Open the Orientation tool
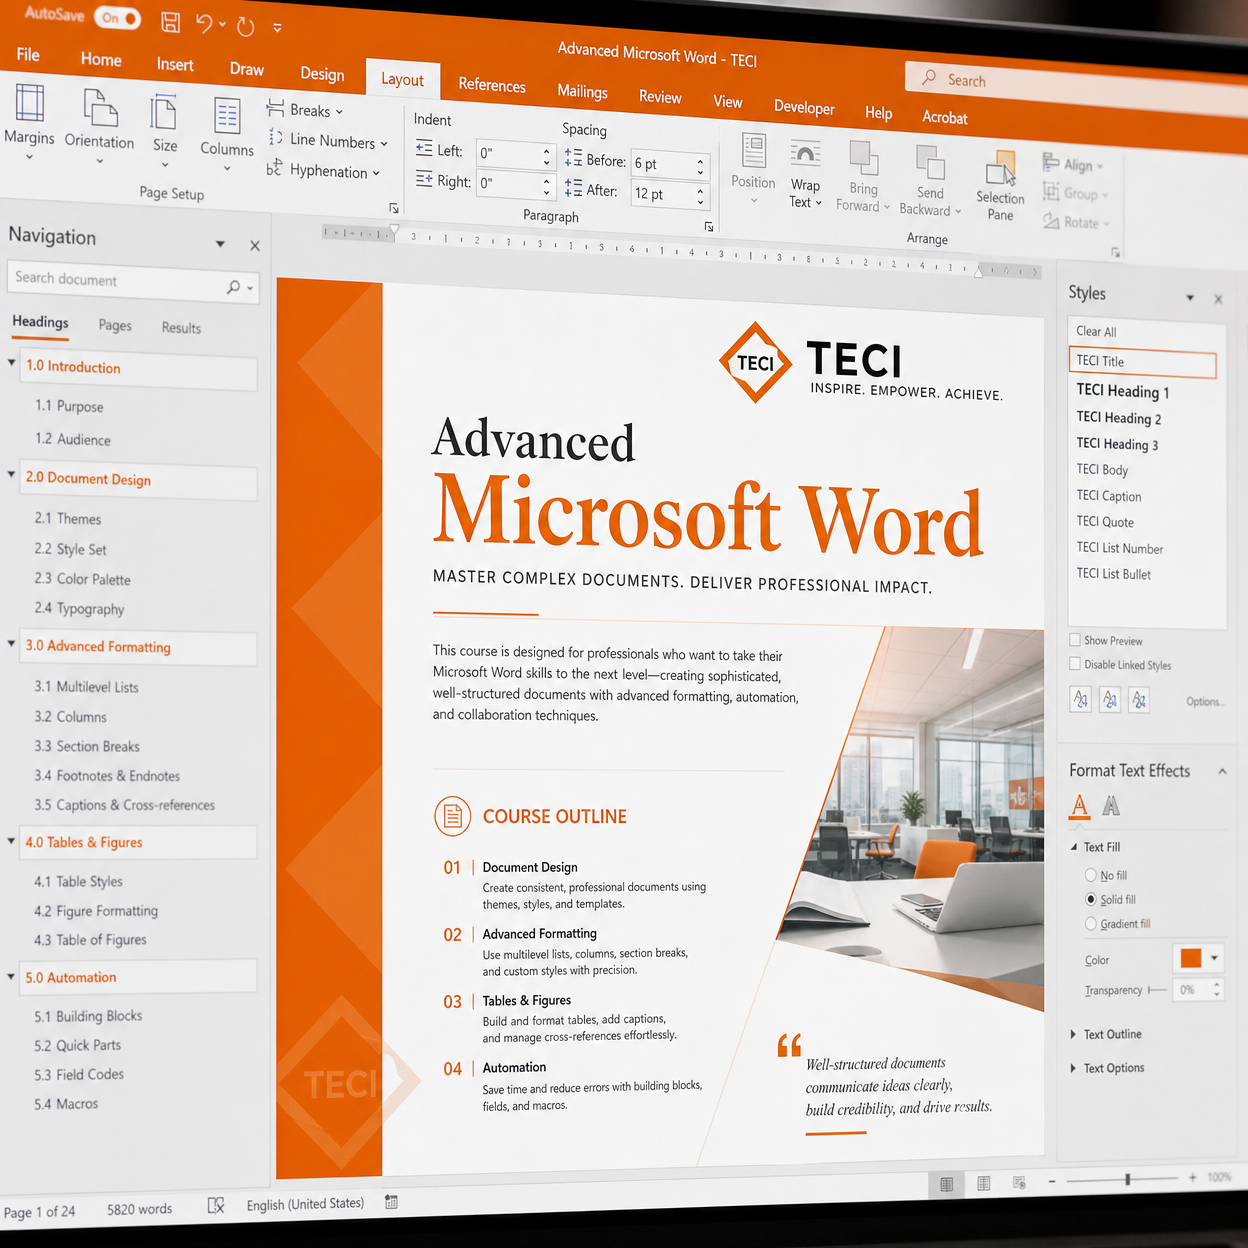The width and height of the screenshot is (1248, 1248). click(99, 128)
